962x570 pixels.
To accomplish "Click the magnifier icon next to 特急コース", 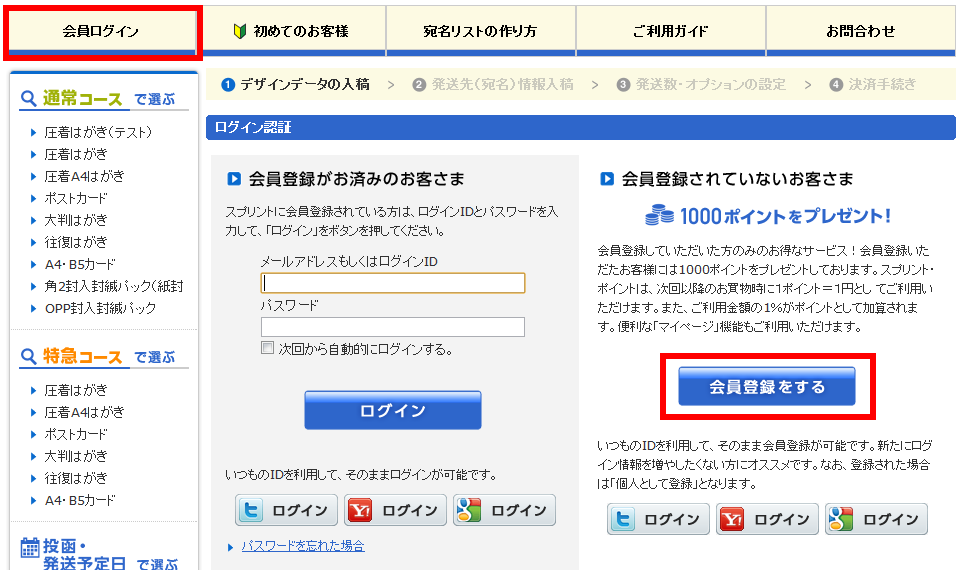I will point(28,356).
